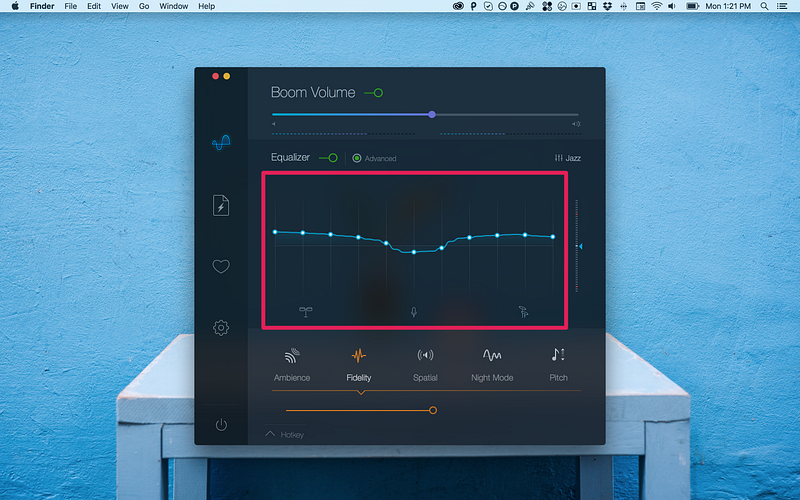Open the boost file icon in sidebar
Viewport: 800px width, 500px height.
tap(221, 206)
